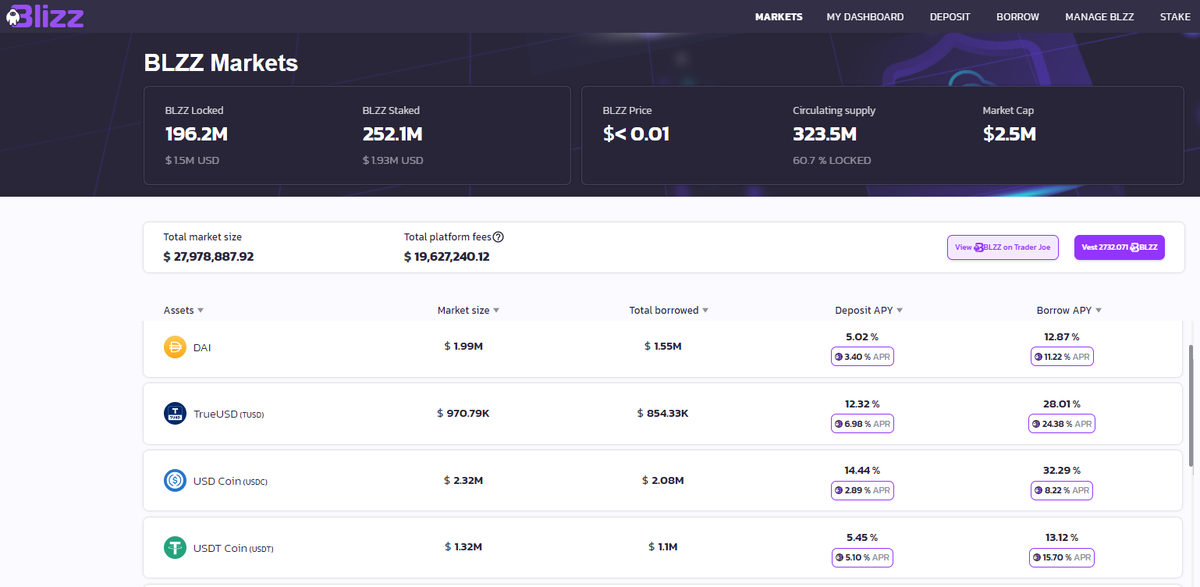1200x587 pixels.
Task: Sort by Deposit APY column arrow
Action: click(x=900, y=311)
